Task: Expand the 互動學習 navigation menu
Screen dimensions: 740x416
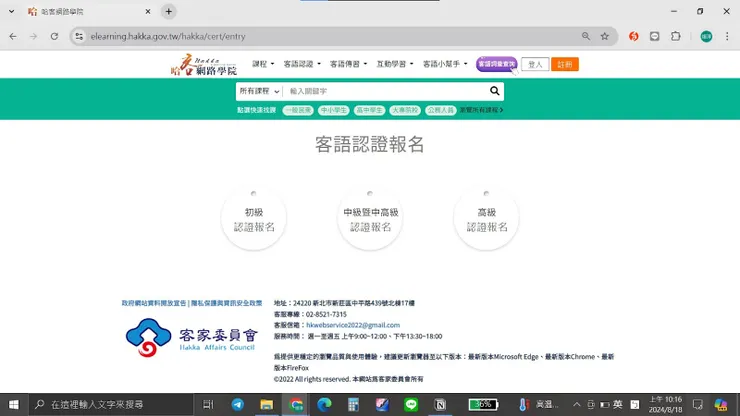Action: click(x=395, y=64)
